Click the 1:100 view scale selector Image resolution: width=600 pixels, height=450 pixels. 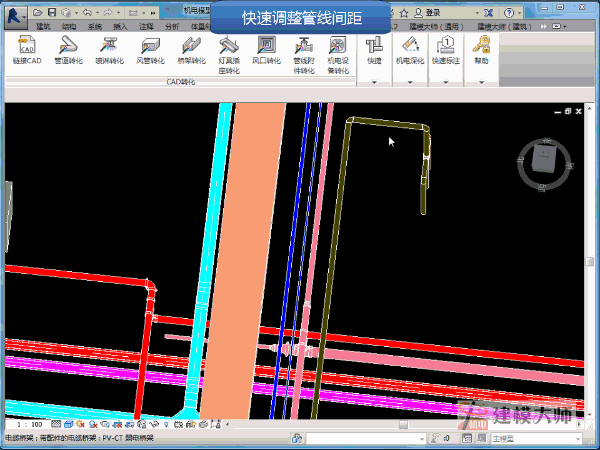pos(29,424)
